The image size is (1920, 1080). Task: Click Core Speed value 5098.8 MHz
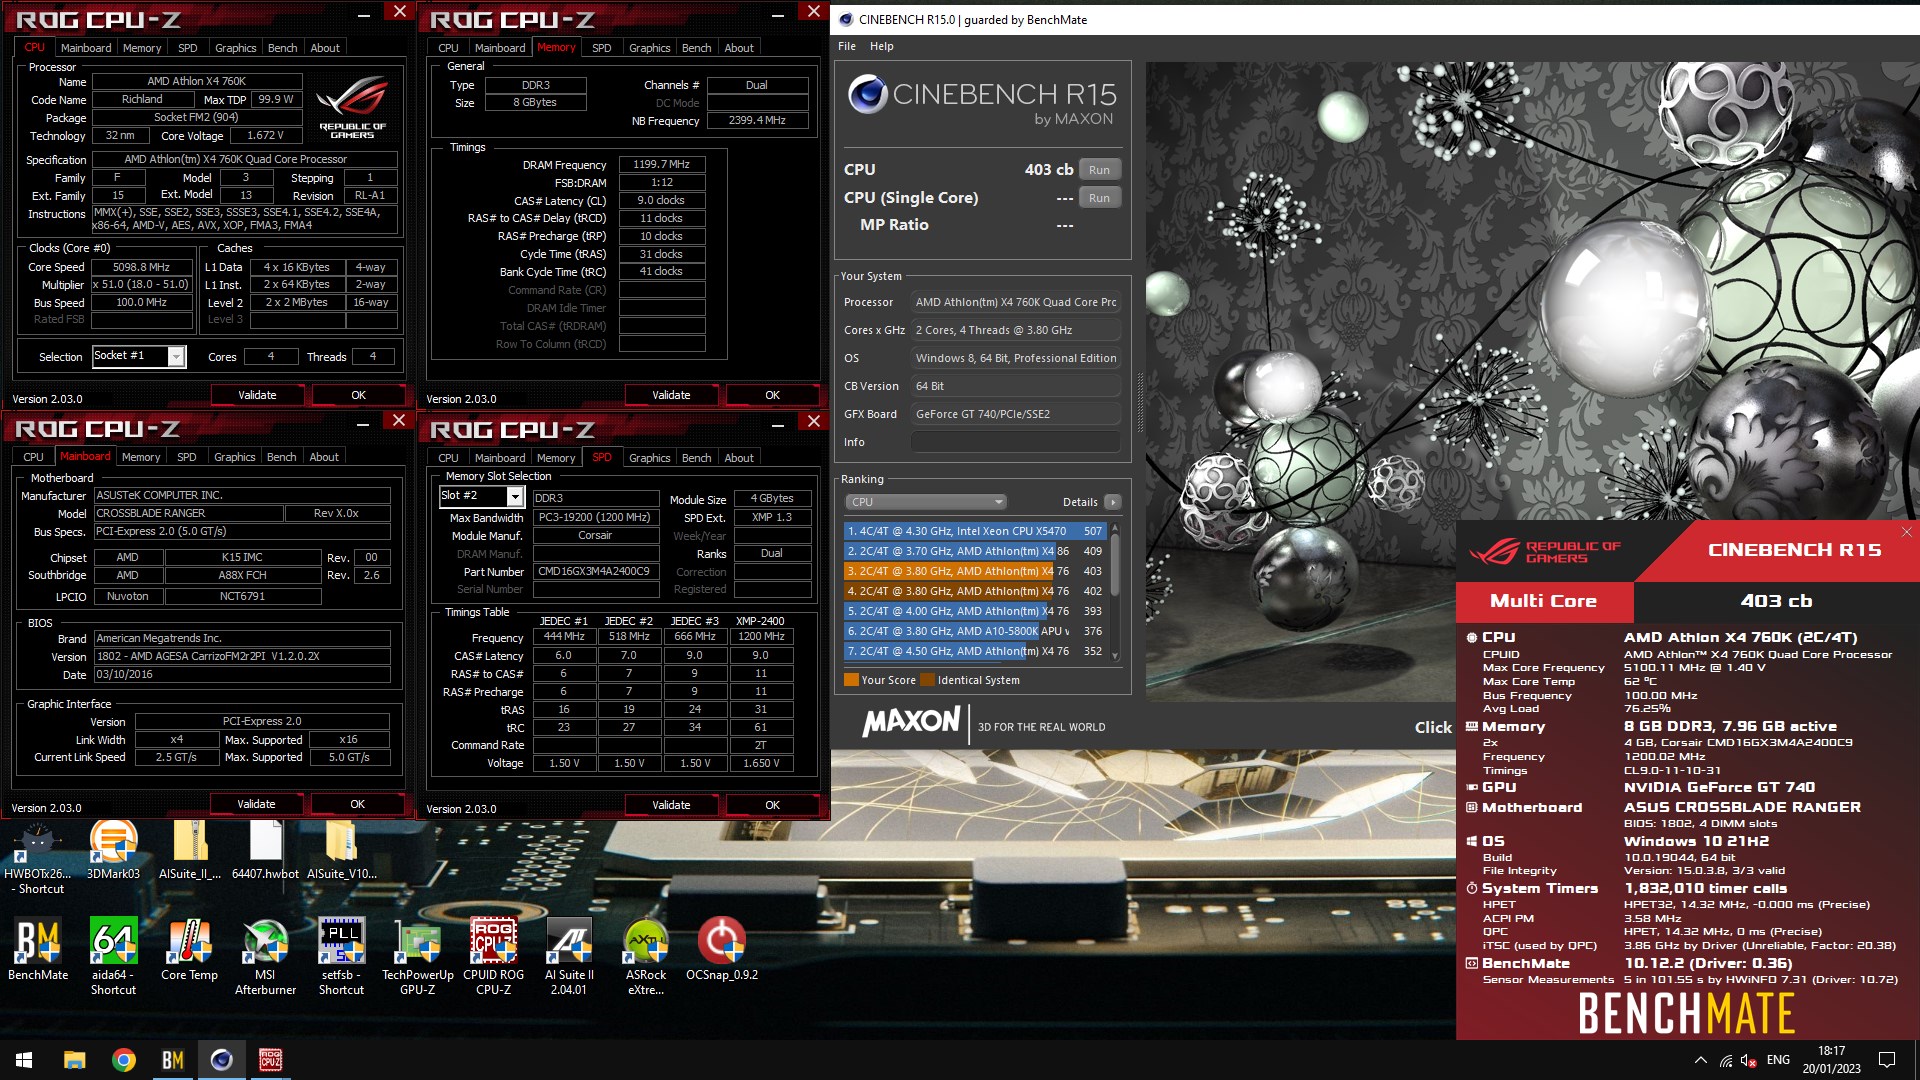tap(141, 267)
